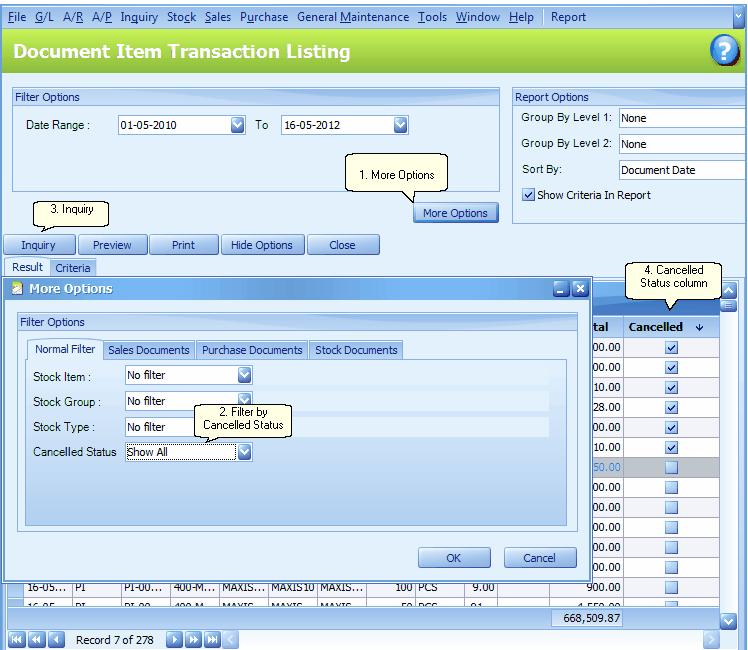Image resolution: width=748 pixels, height=650 pixels.
Task: Click the menu bar overflow arrow
Action: pyautogui.click(x=739, y=17)
